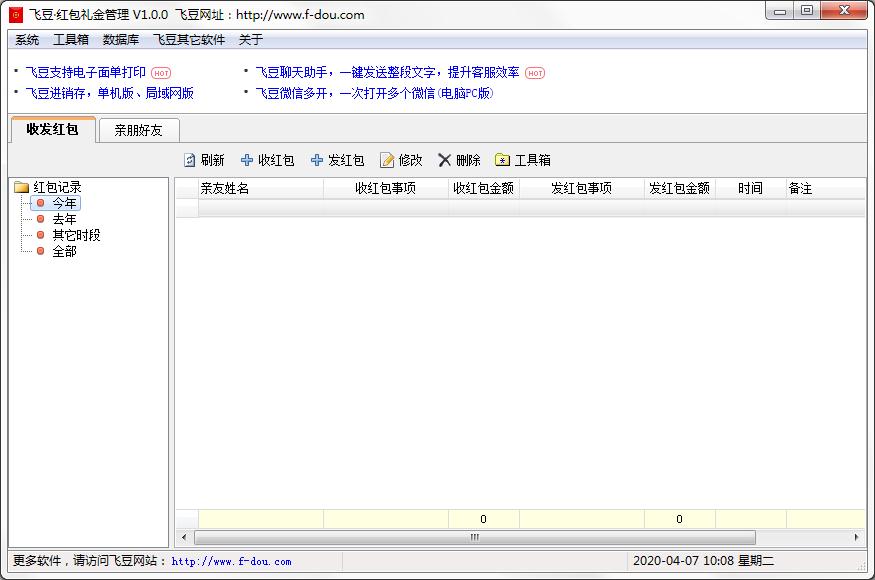The image size is (875, 580).
Task: Click the 发红包 plus icon
Action: 317,160
